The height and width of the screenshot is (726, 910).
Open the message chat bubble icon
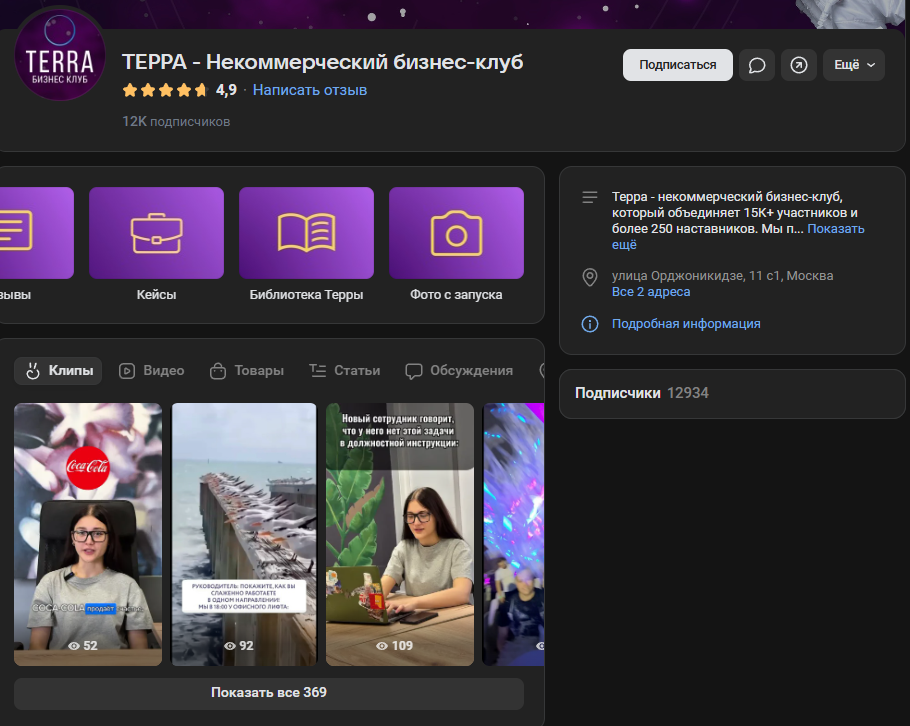point(757,65)
